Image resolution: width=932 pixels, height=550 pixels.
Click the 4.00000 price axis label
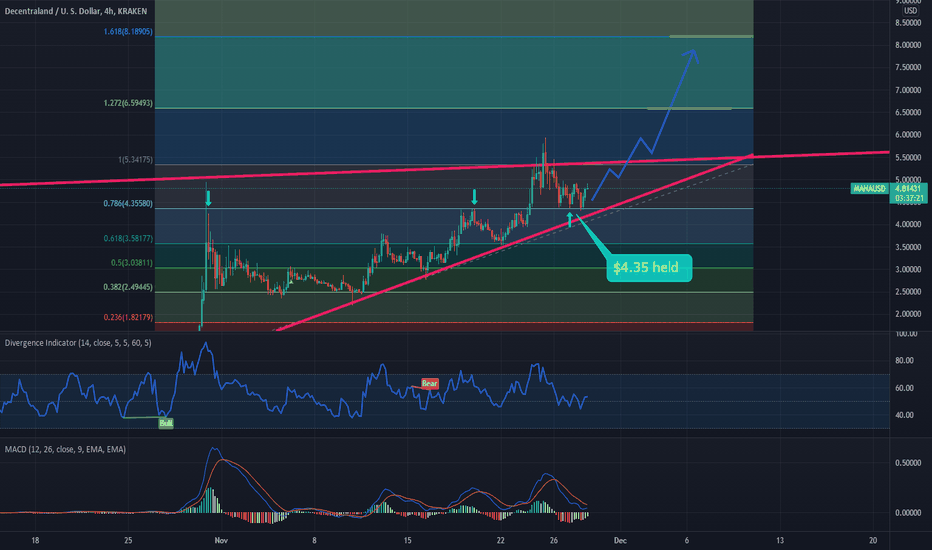coord(908,225)
